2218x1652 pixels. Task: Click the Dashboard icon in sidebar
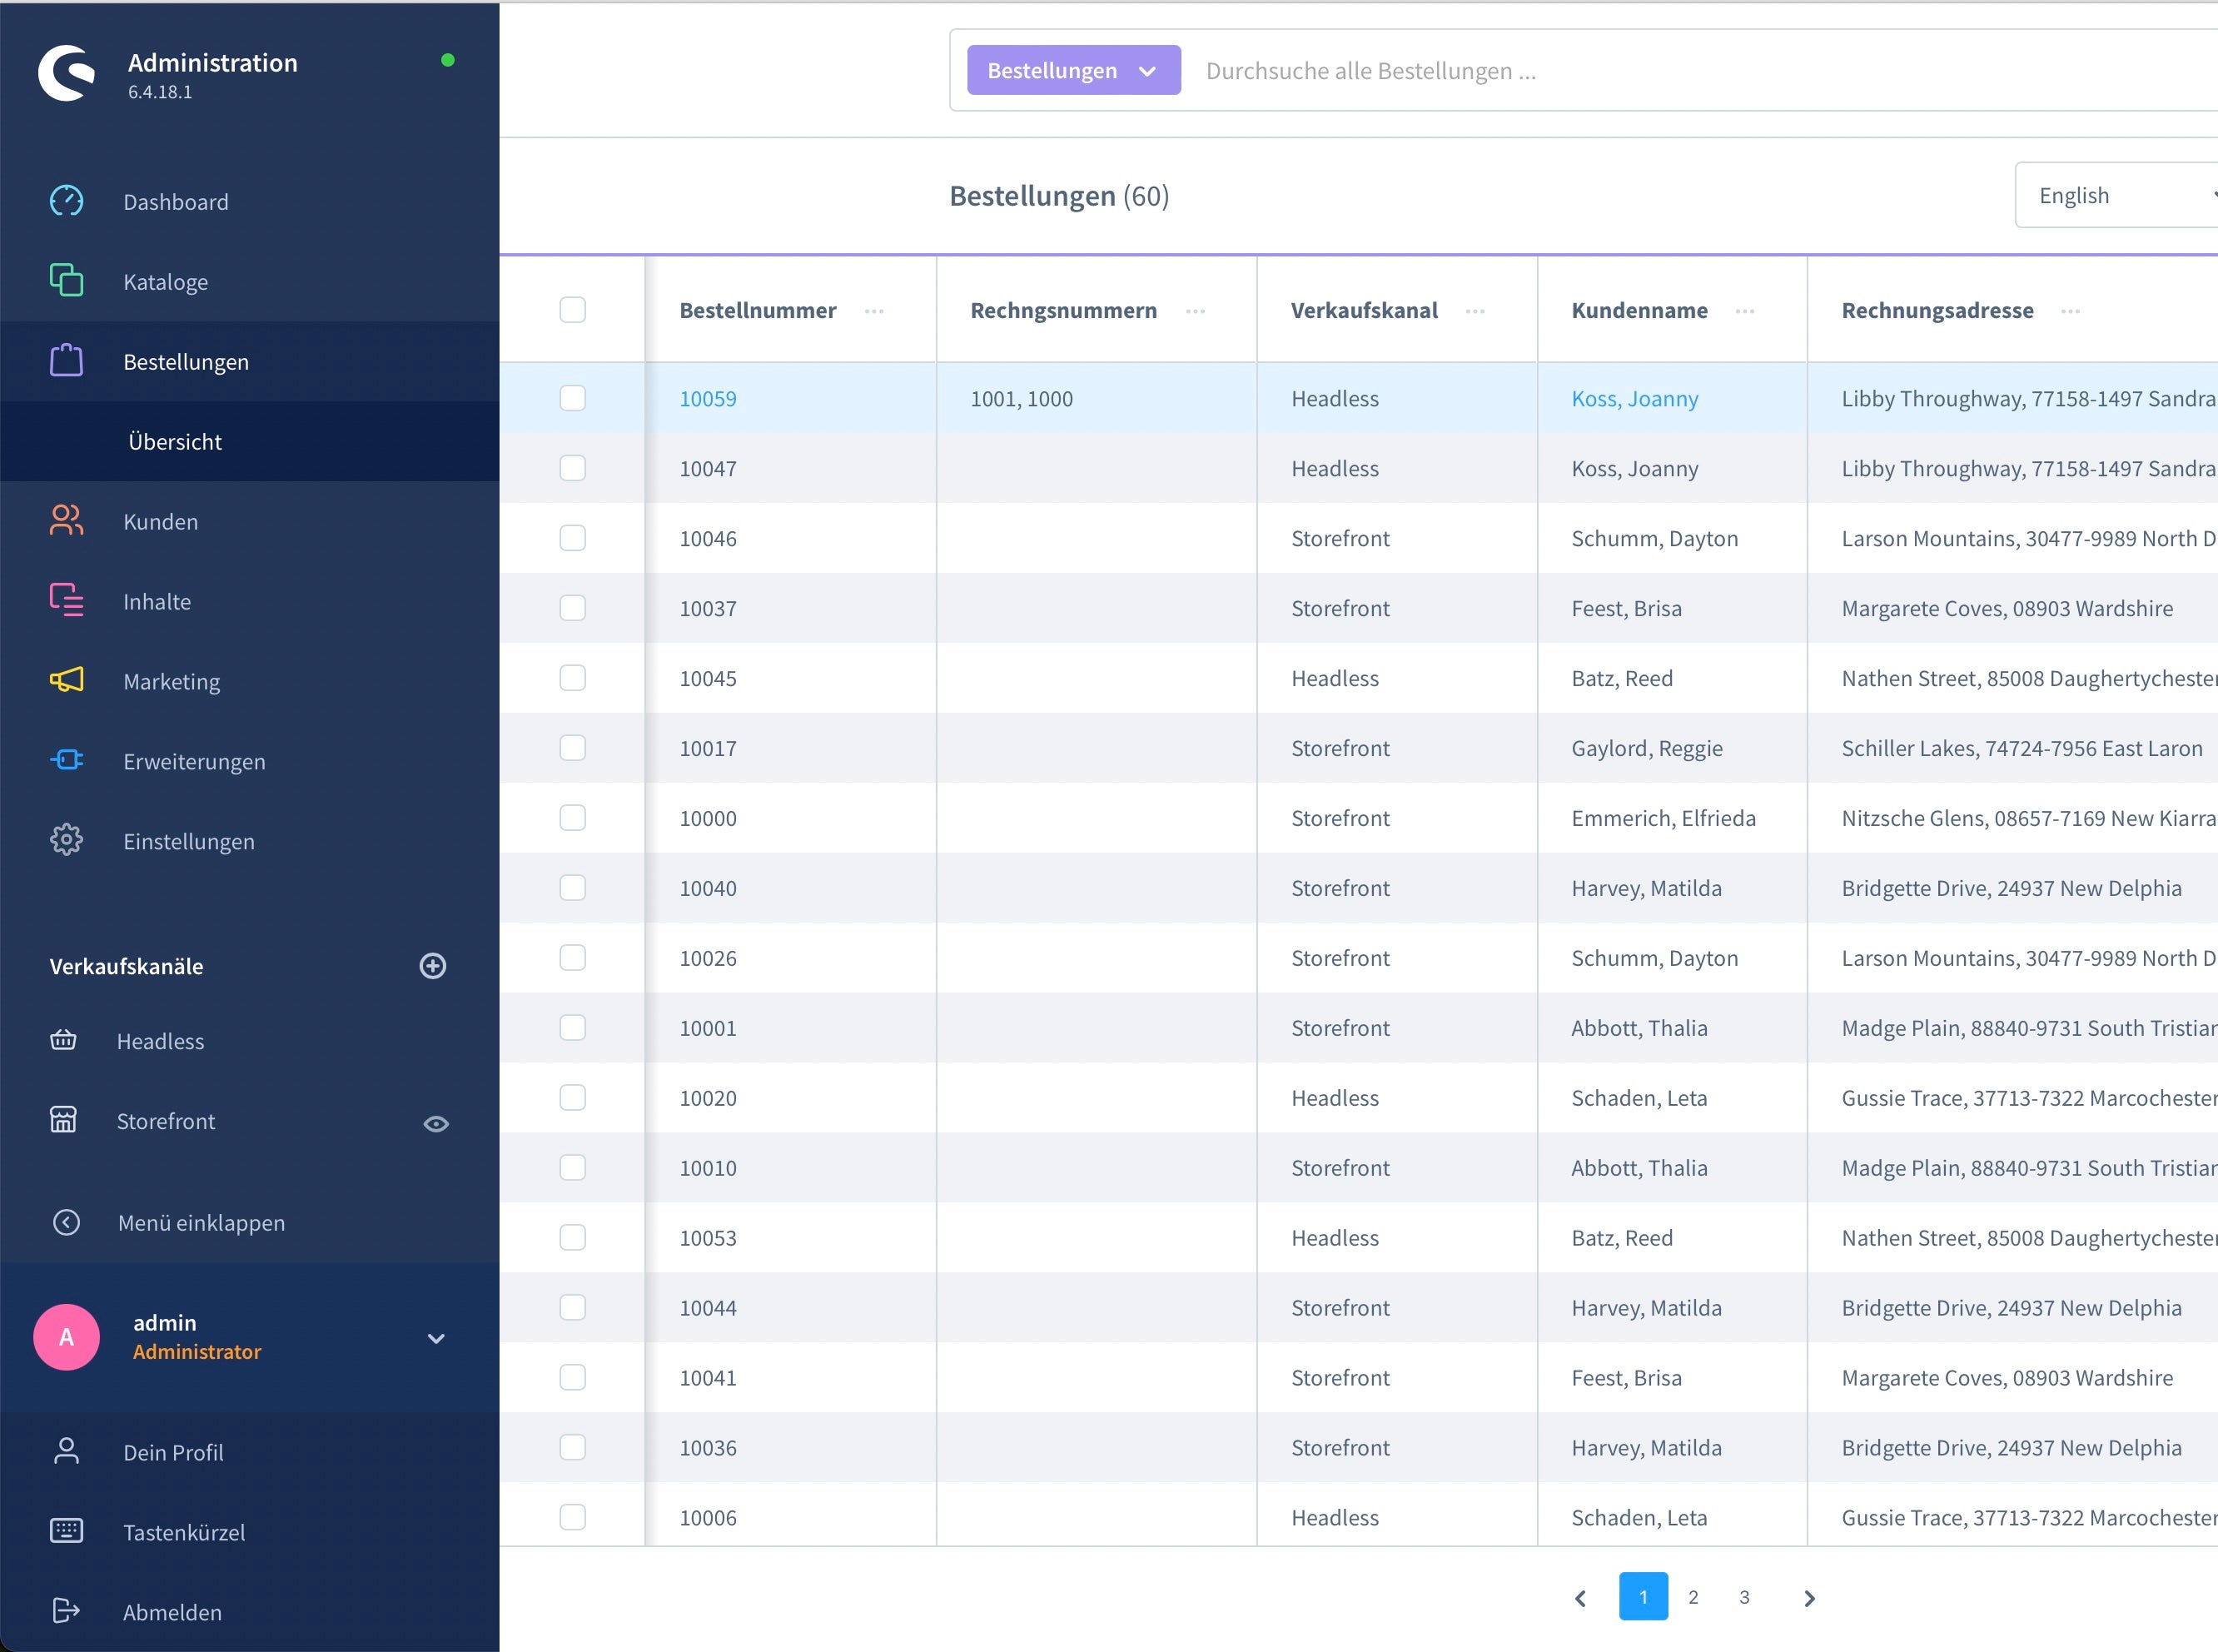pyautogui.click(x=66, y=200)
